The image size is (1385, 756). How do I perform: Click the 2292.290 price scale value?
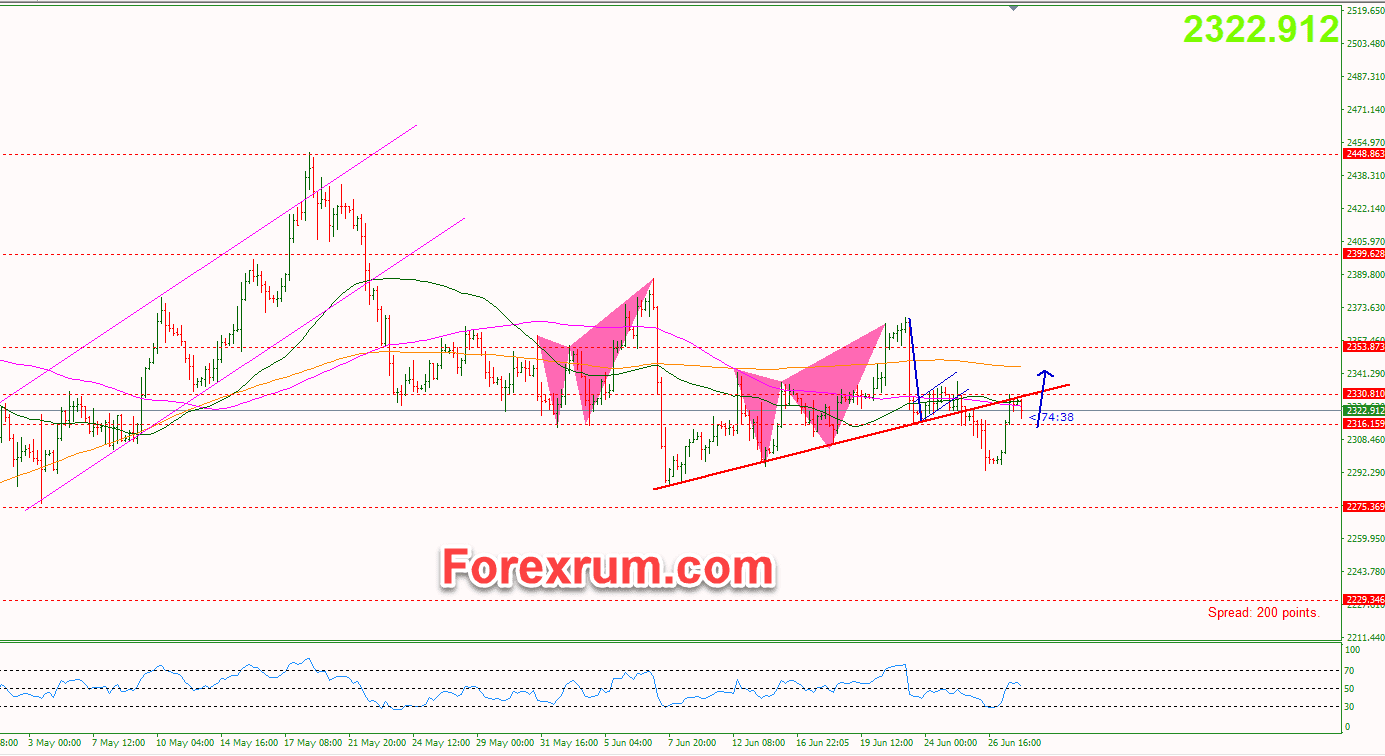(1366, 473)
